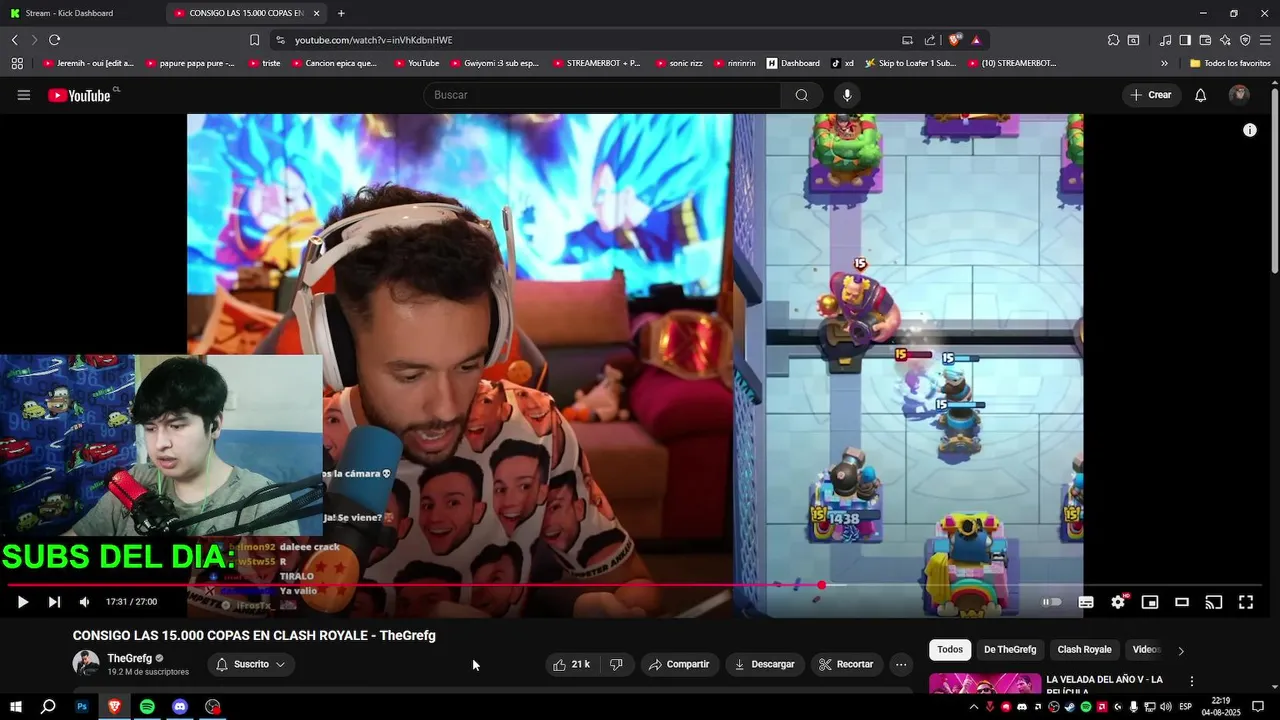
Task: Toggle the browser sidebar panel
Action: pyautogui.click(x=1185, y=40)
